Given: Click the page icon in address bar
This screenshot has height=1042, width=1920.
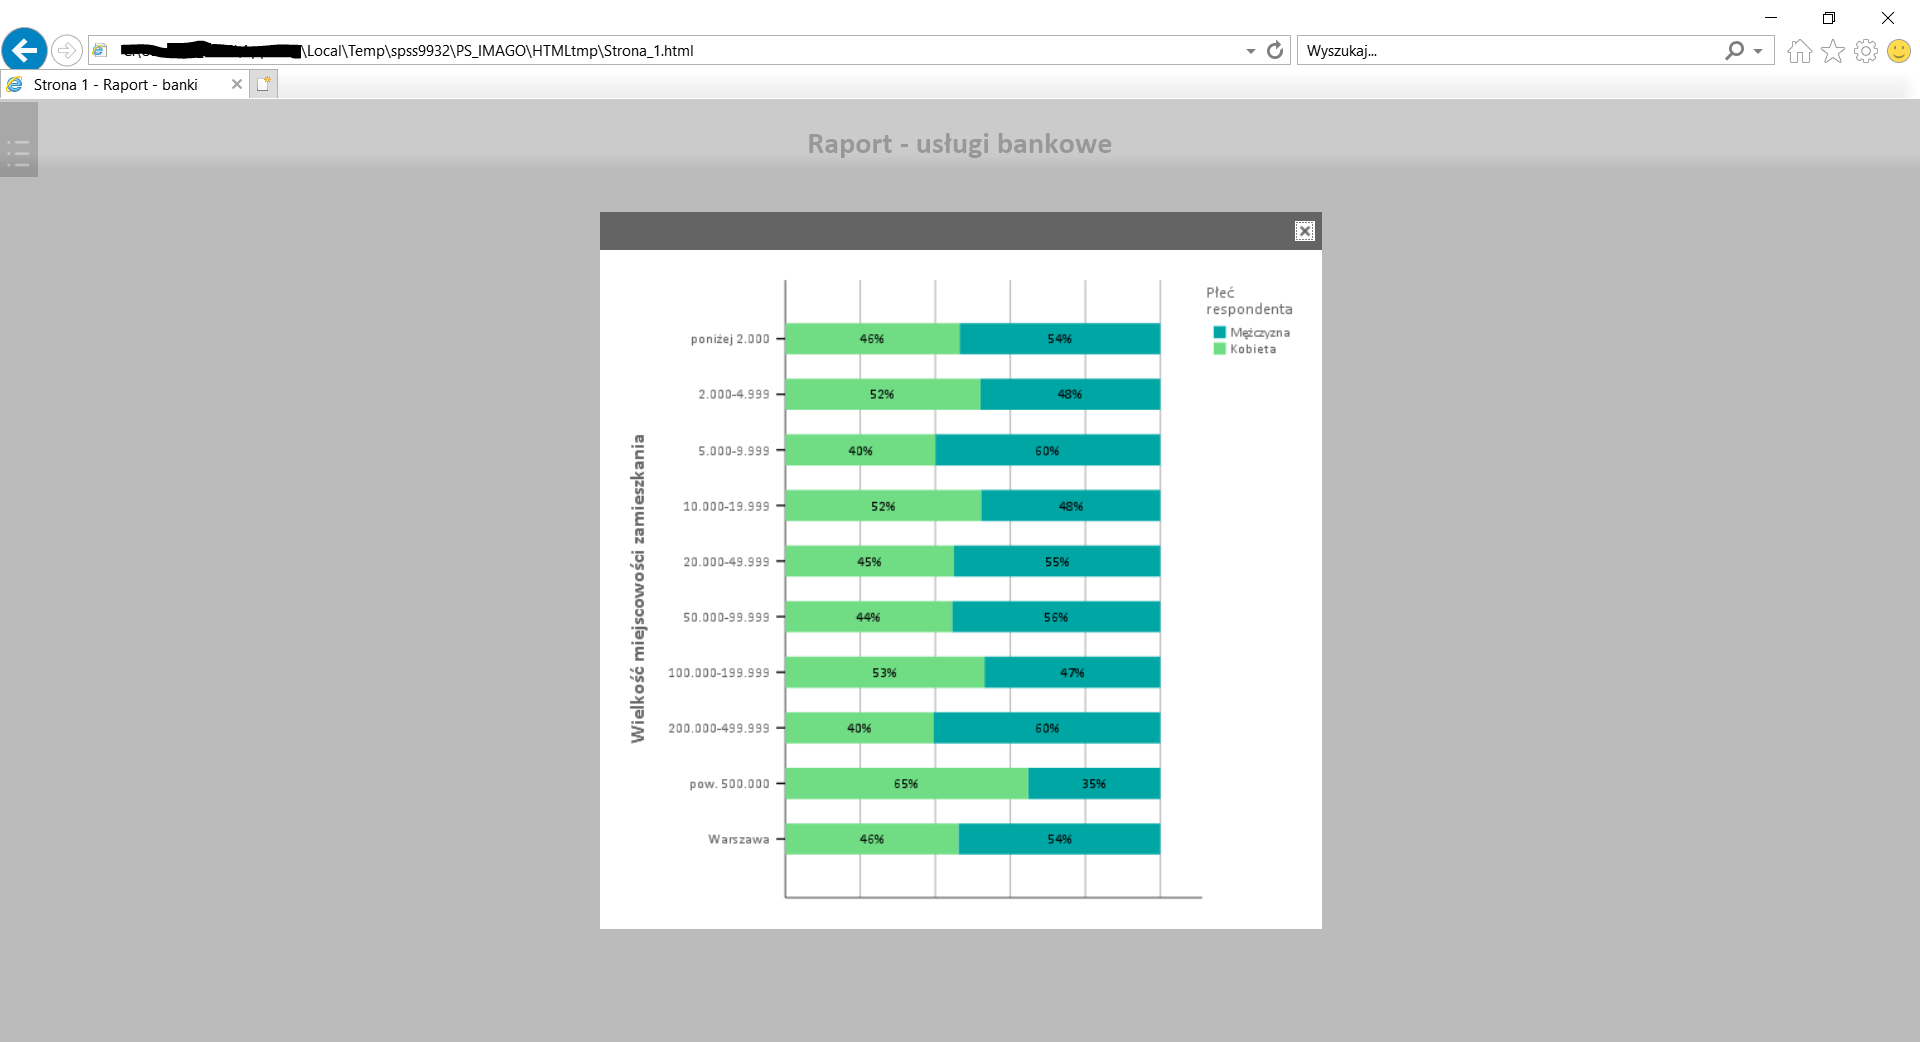Looking at the screenshot, I should click(x=100, y=51).
